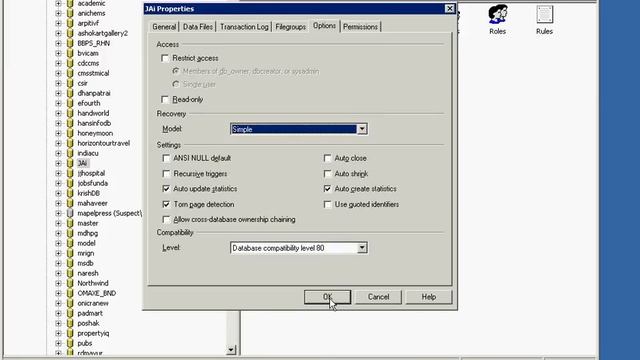Check Allow cross-database ownership chaining

coord(166,220)
